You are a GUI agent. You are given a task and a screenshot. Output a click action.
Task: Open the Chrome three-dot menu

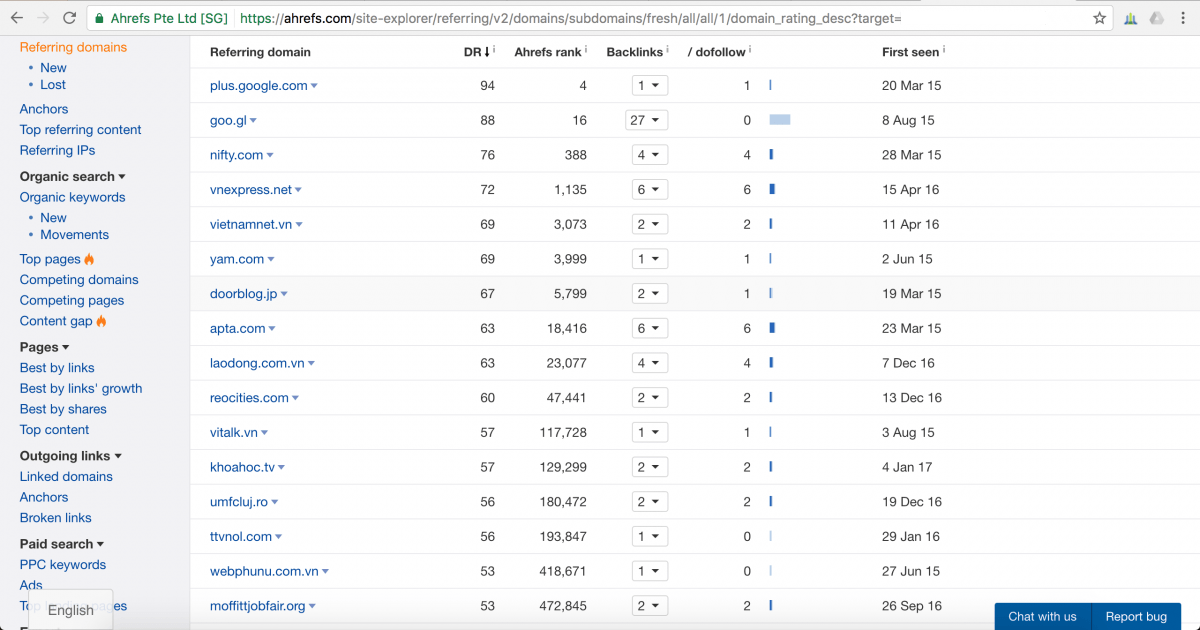1183,18
